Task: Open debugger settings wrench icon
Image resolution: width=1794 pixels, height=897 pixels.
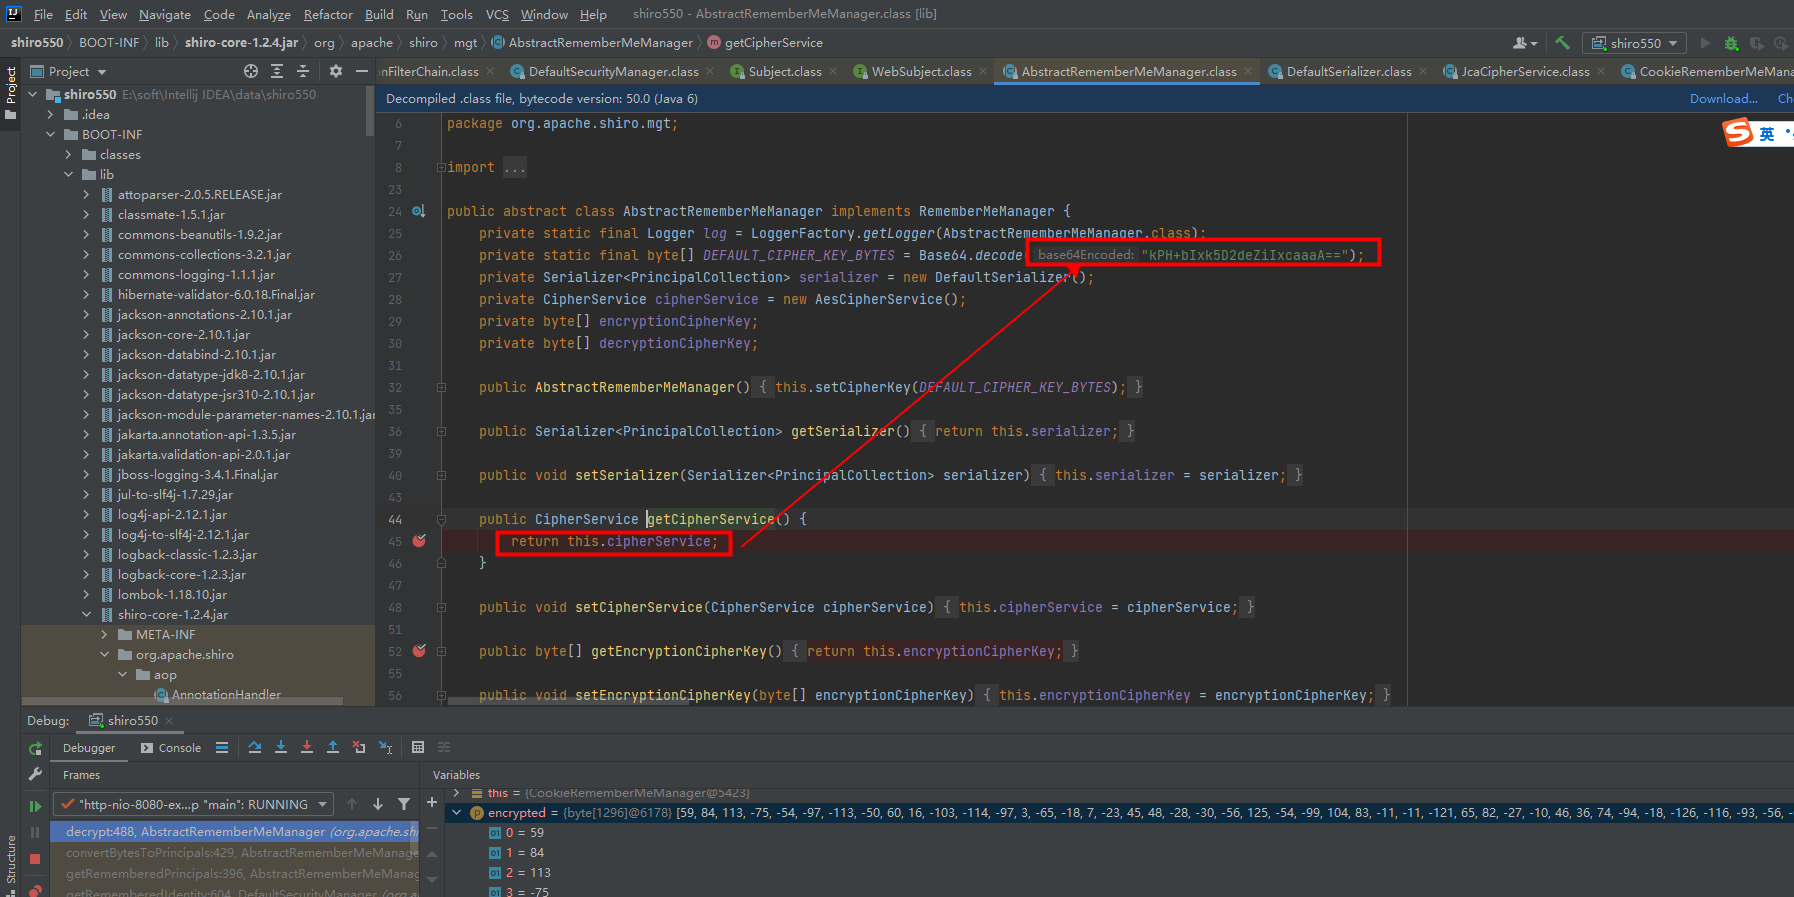Action: point(36,774)
